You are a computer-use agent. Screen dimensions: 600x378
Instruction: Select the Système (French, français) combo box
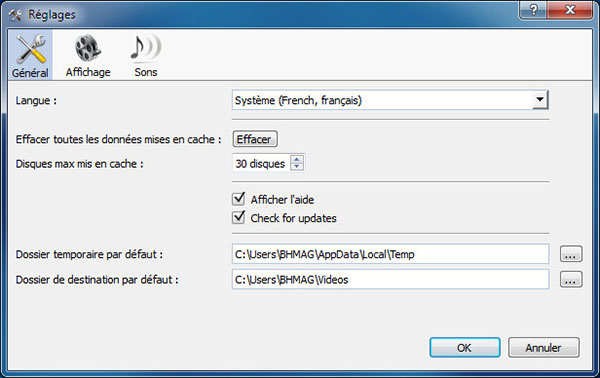tap(390, 100)
